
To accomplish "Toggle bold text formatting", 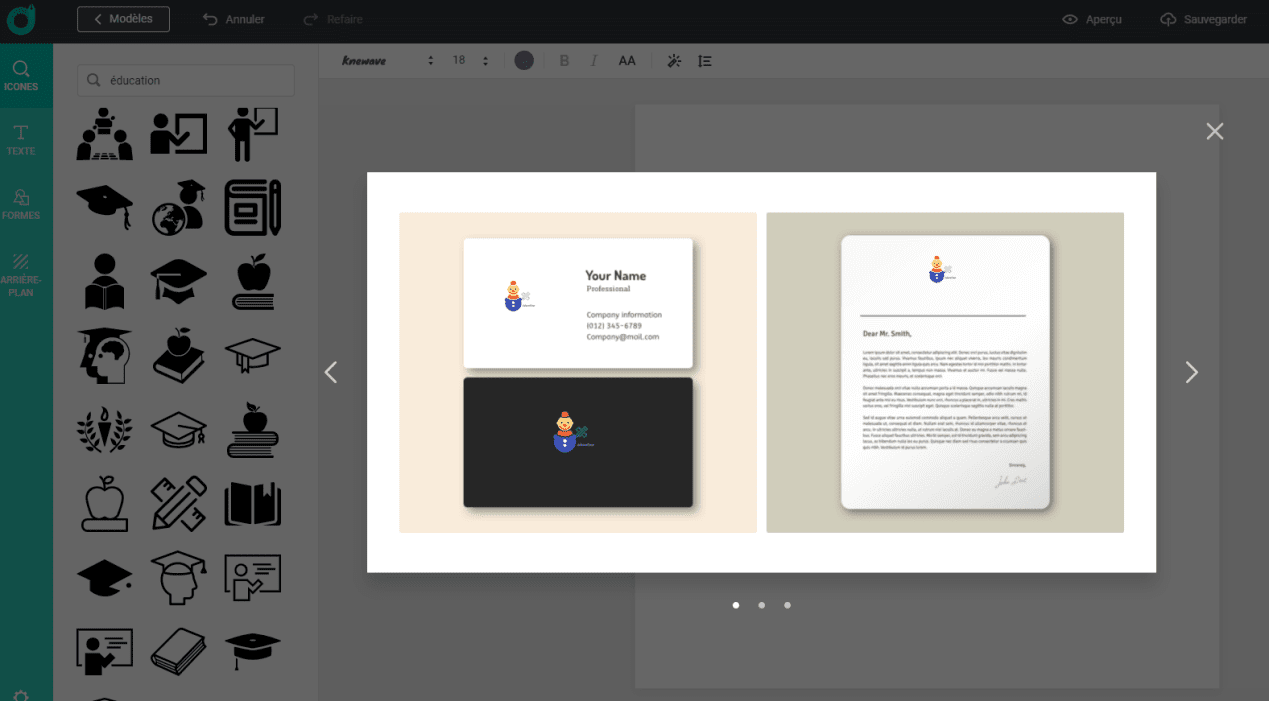I will 564,61.
